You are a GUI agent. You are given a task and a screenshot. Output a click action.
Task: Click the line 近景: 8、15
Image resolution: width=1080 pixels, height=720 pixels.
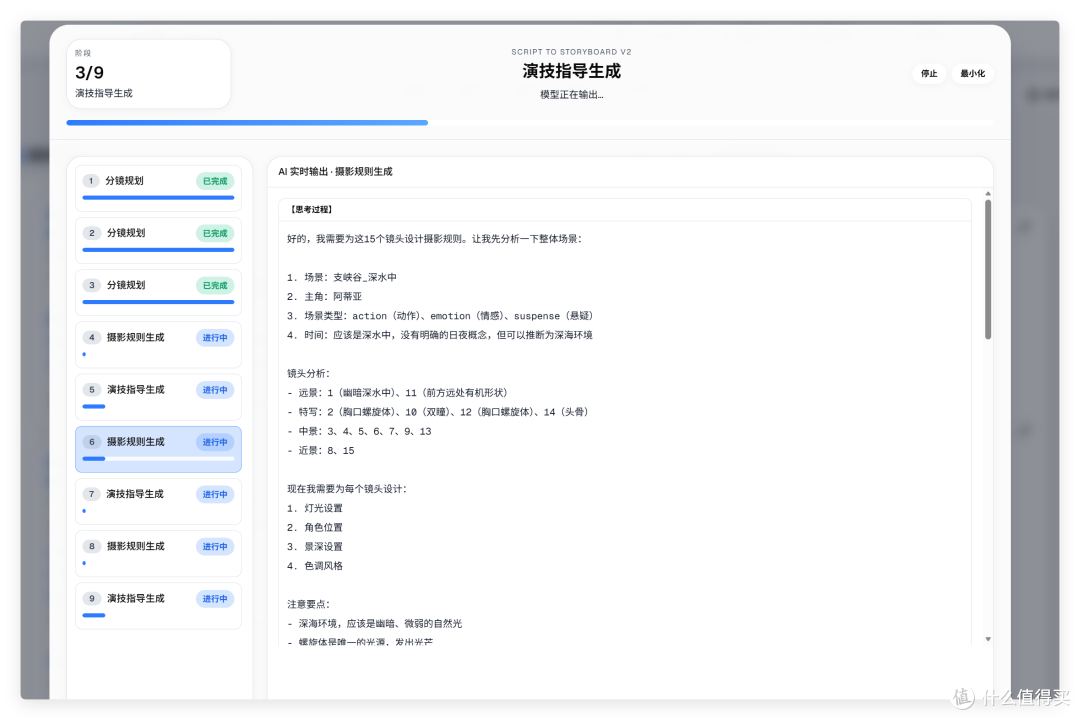[321, 451]
